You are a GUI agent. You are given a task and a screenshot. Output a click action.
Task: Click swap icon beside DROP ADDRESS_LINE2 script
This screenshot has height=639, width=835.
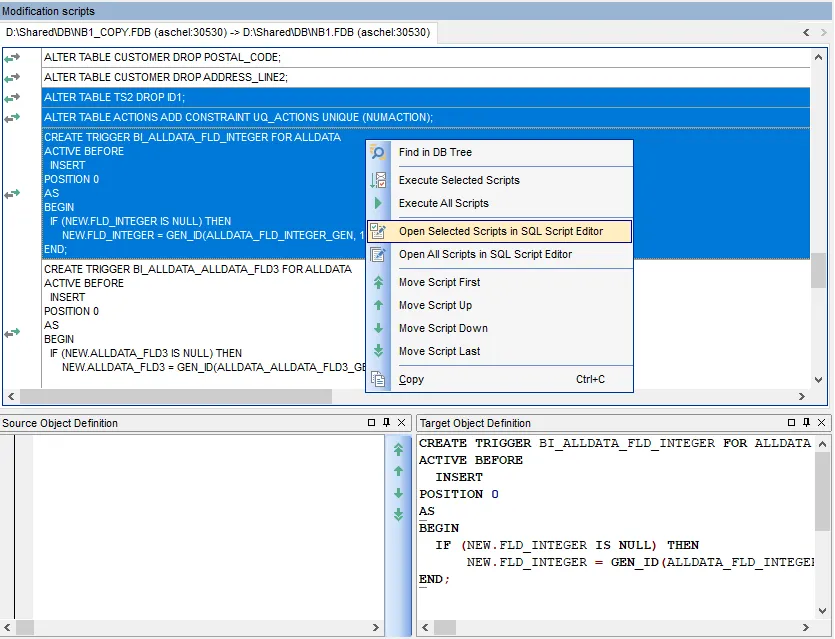tap(12, 78)
